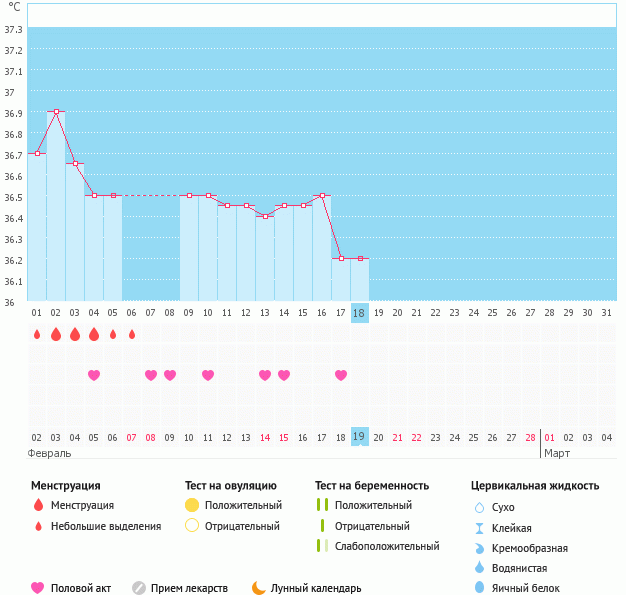This screenshot has width=626, height=595.
Task: Click the 36.7 temperature point on day 01
Action: tap(37, 154)
